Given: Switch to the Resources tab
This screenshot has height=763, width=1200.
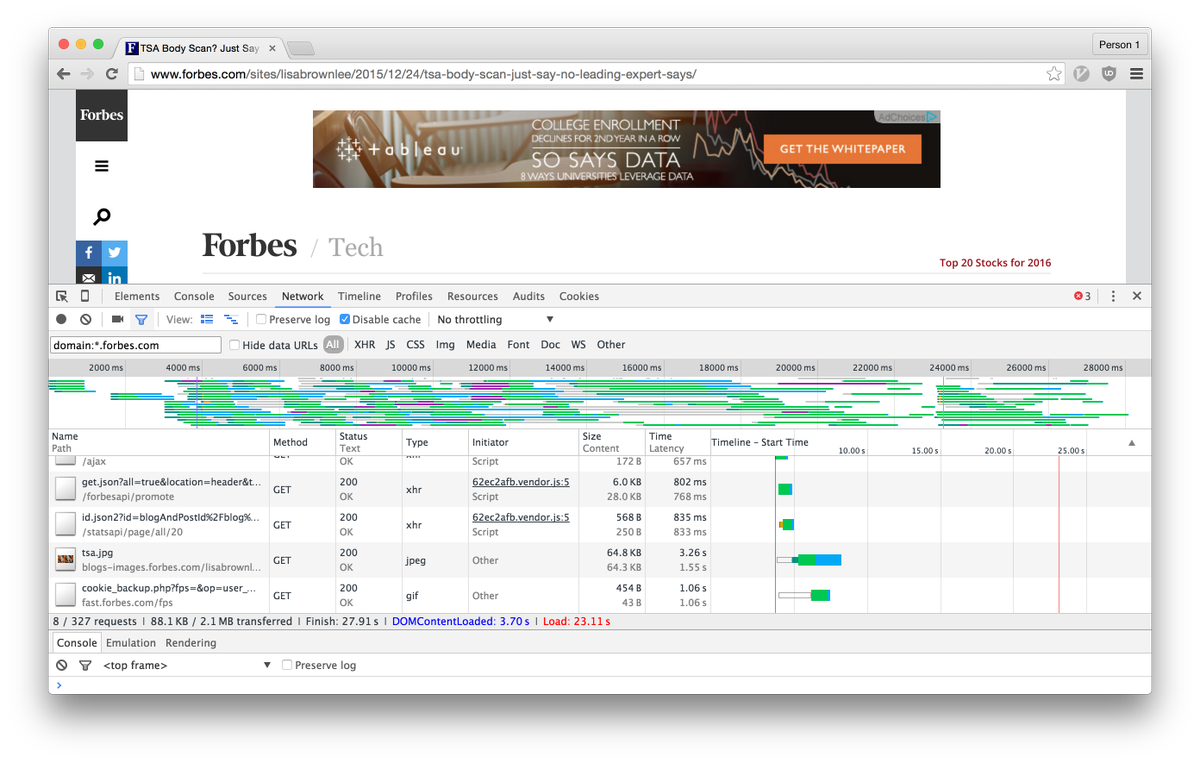Looking at the screenshot, I should (472, 296).
